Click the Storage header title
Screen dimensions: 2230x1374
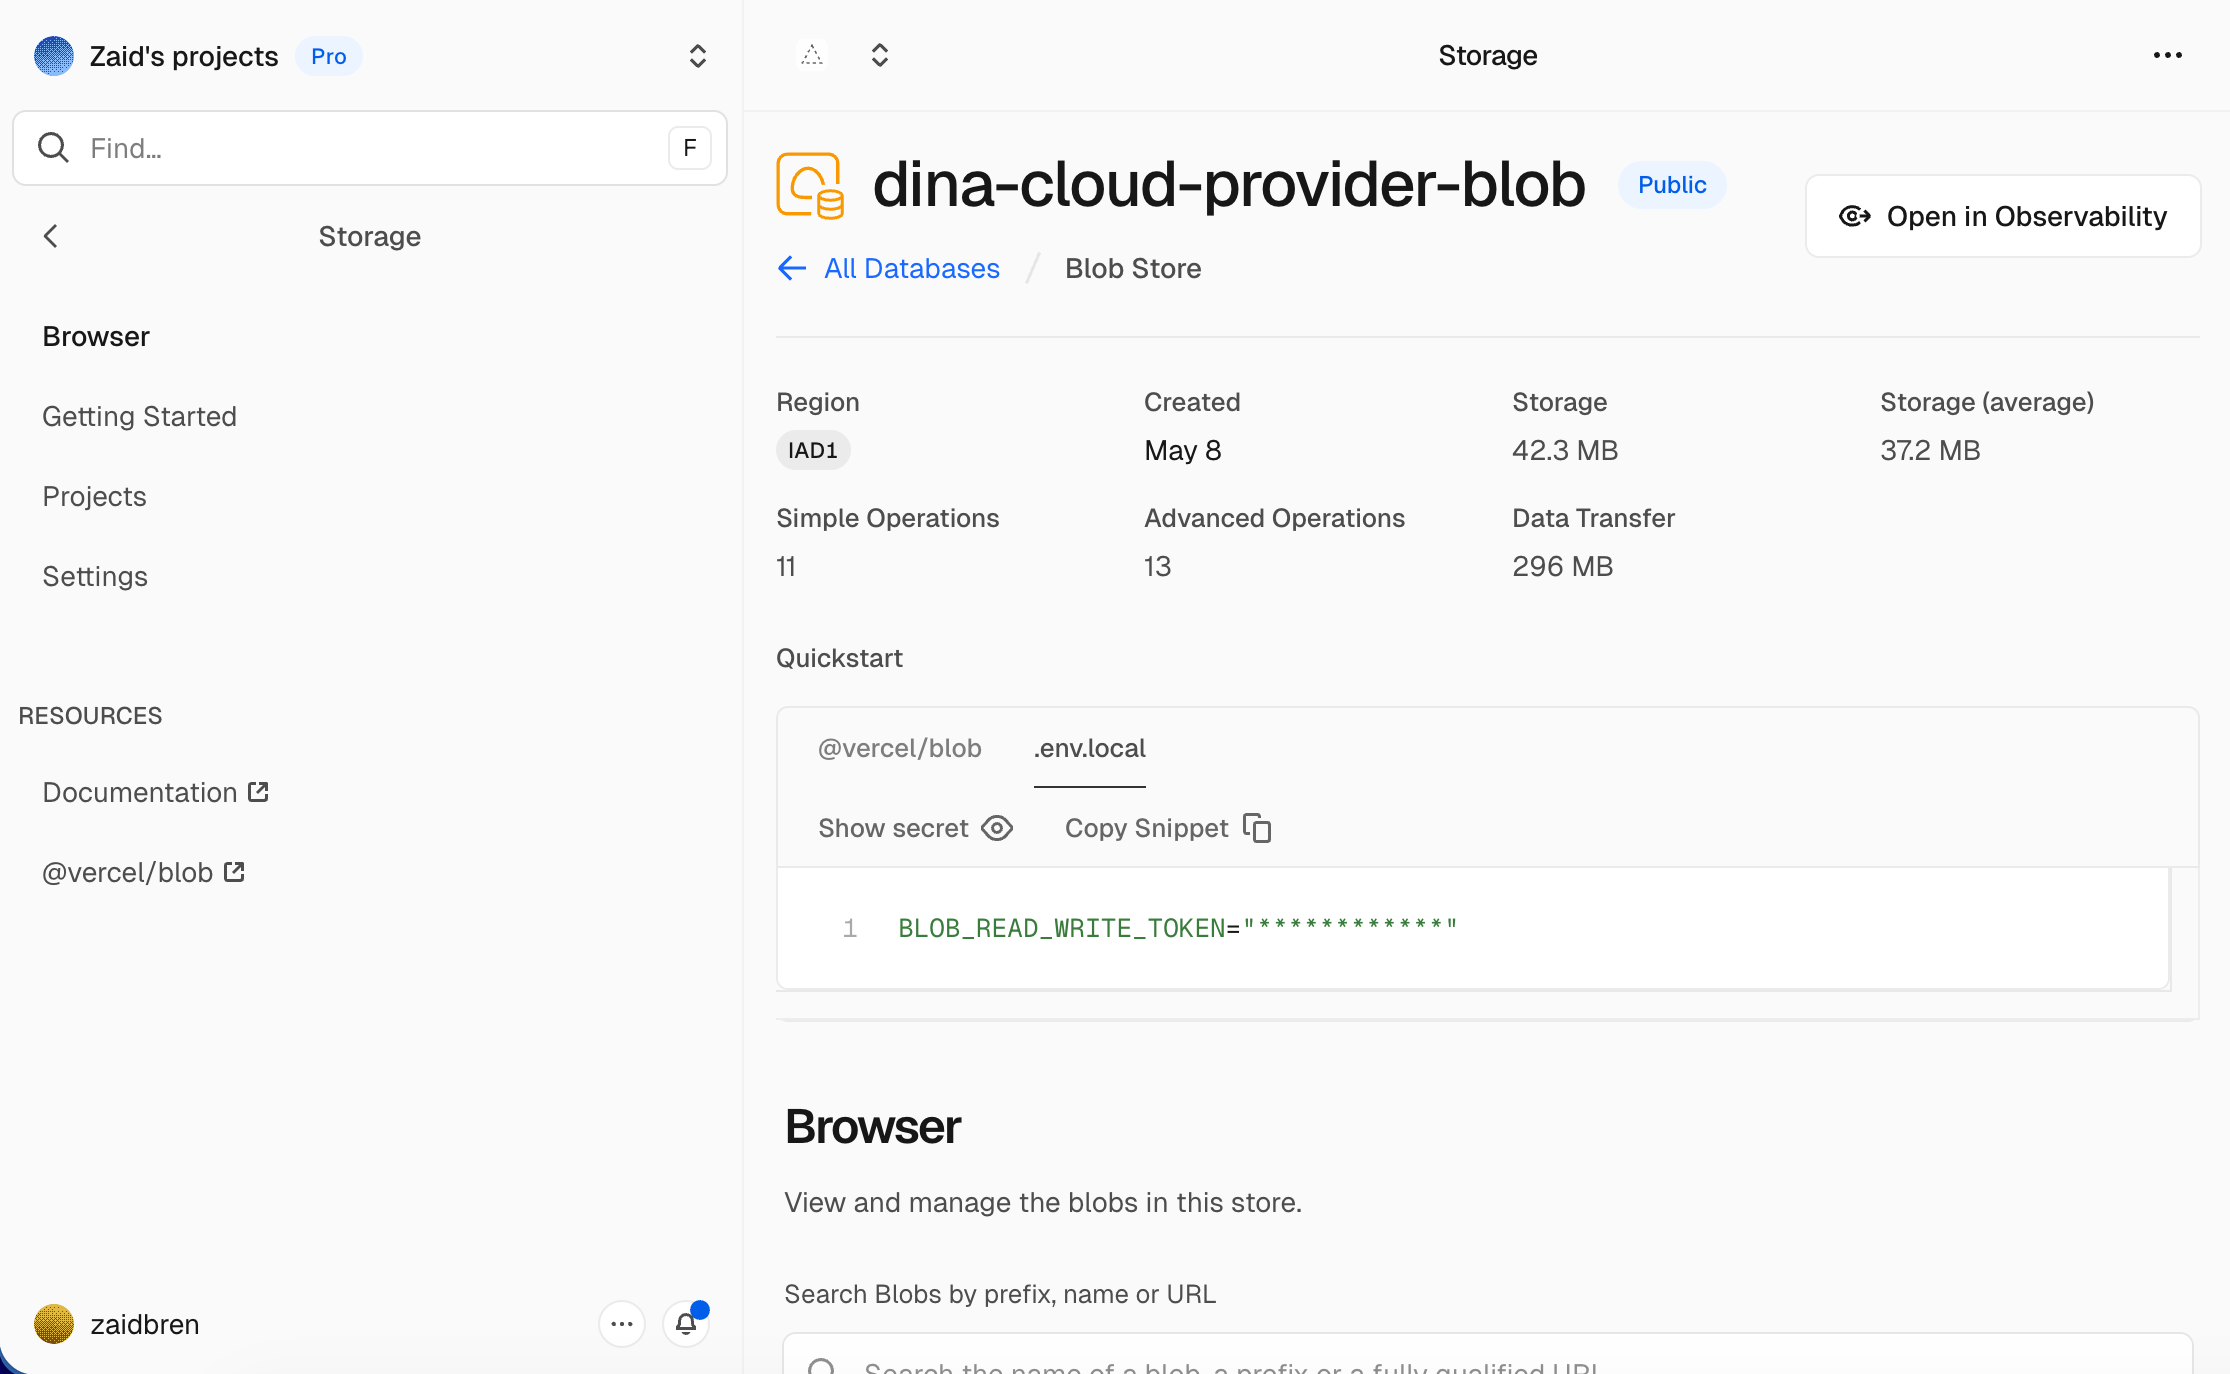click(1488, 55)
